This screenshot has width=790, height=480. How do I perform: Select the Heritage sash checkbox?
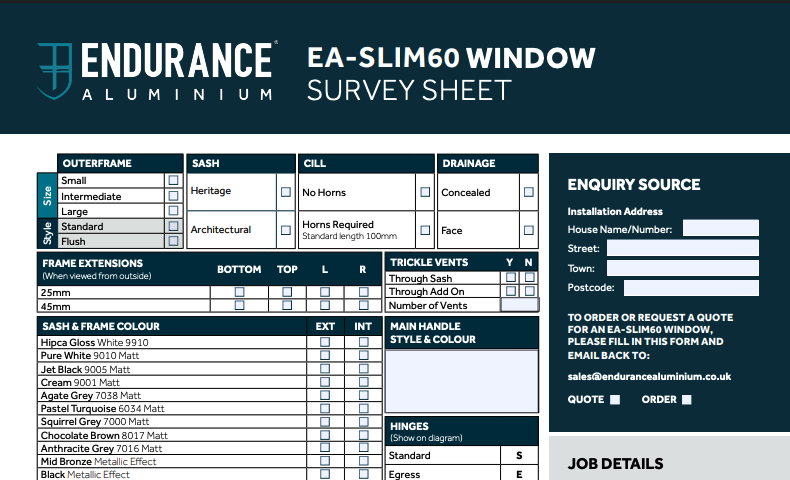[x=286, y=191]
